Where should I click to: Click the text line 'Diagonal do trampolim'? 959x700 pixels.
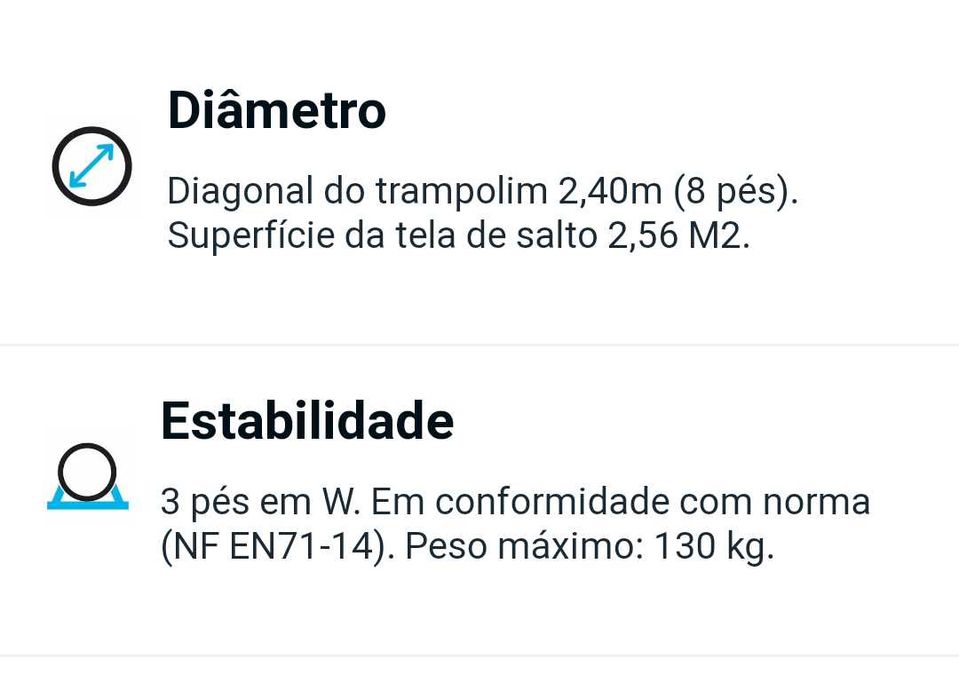(x=357, y=191)
